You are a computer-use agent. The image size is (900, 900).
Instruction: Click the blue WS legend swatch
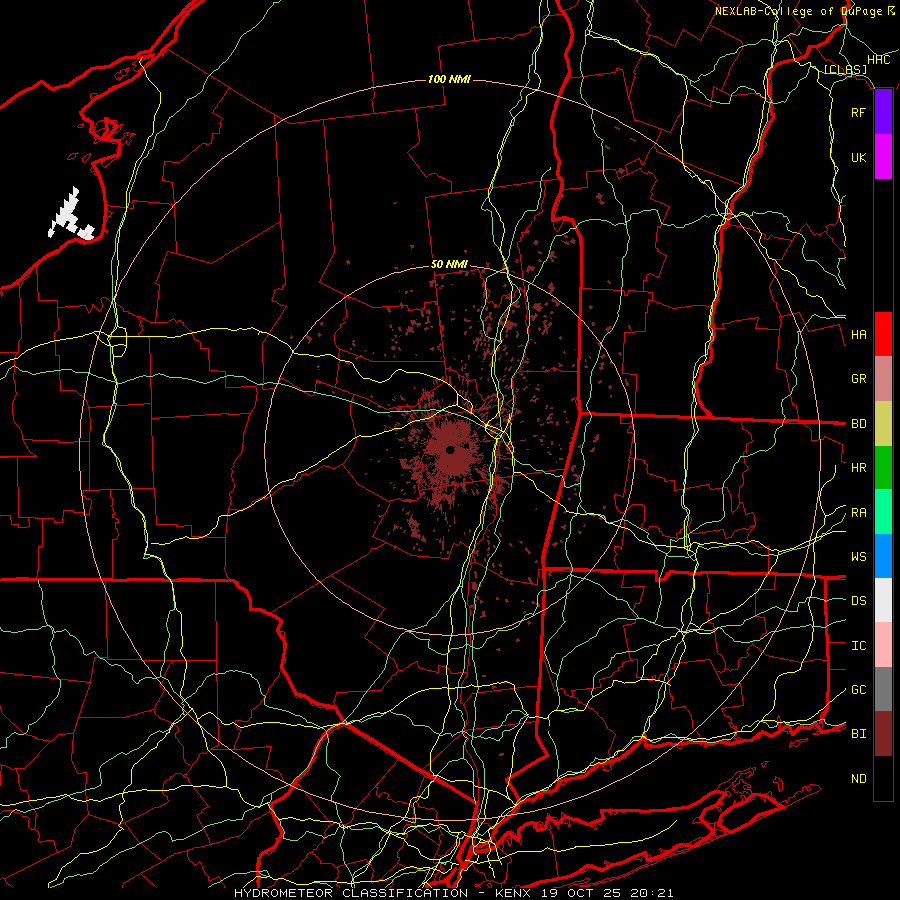[883, 556]
